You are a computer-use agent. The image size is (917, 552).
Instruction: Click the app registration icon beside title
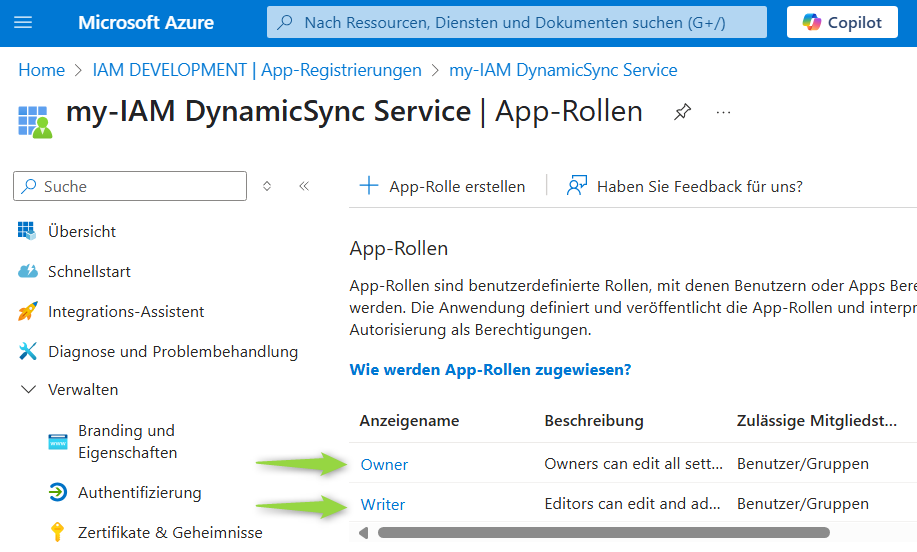coord(35,121)
